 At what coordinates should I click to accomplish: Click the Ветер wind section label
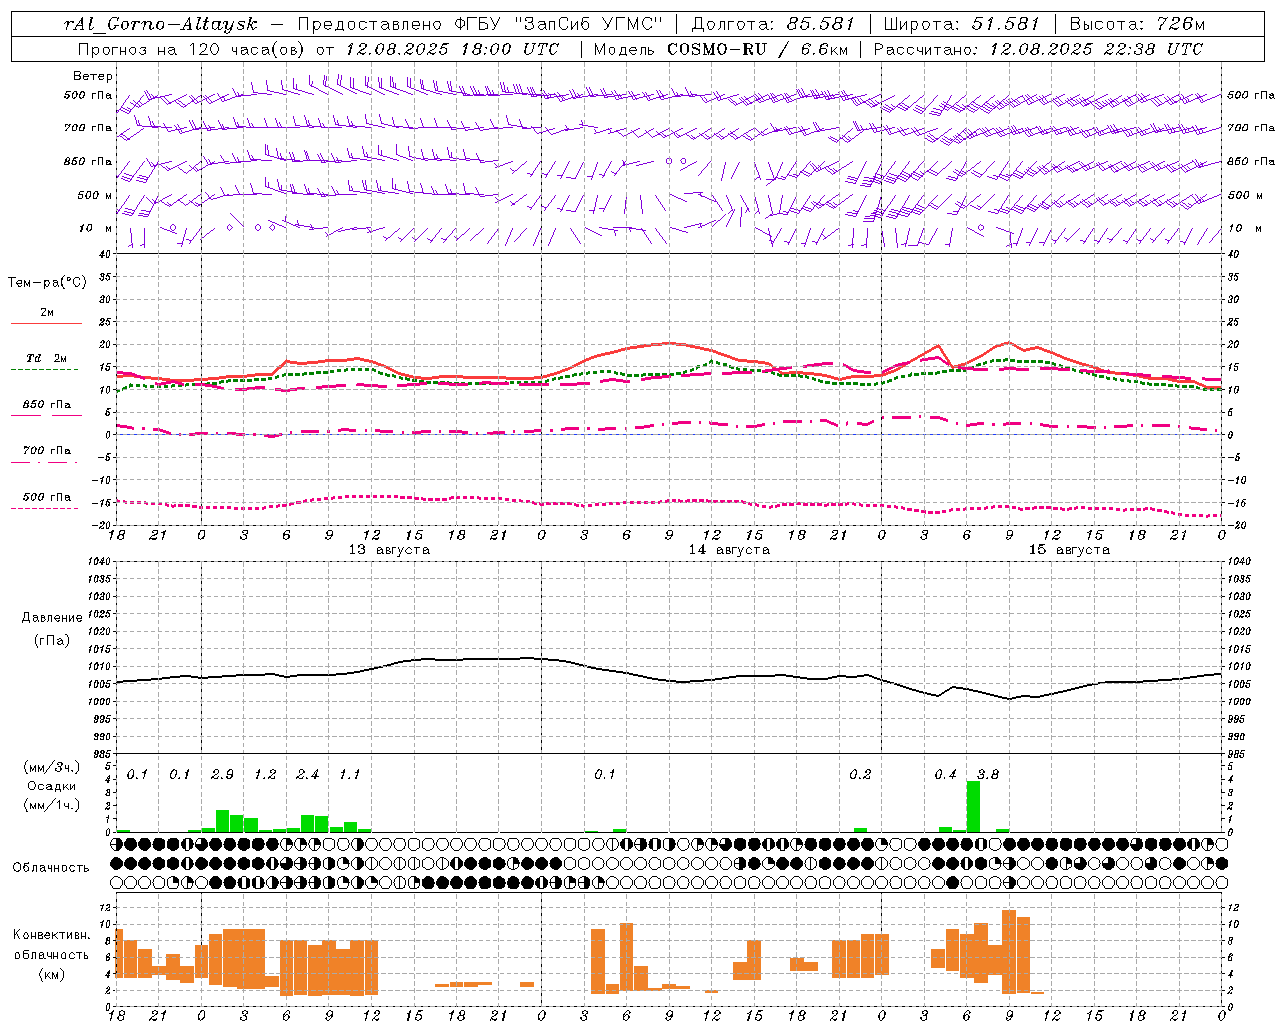point(93,76)
